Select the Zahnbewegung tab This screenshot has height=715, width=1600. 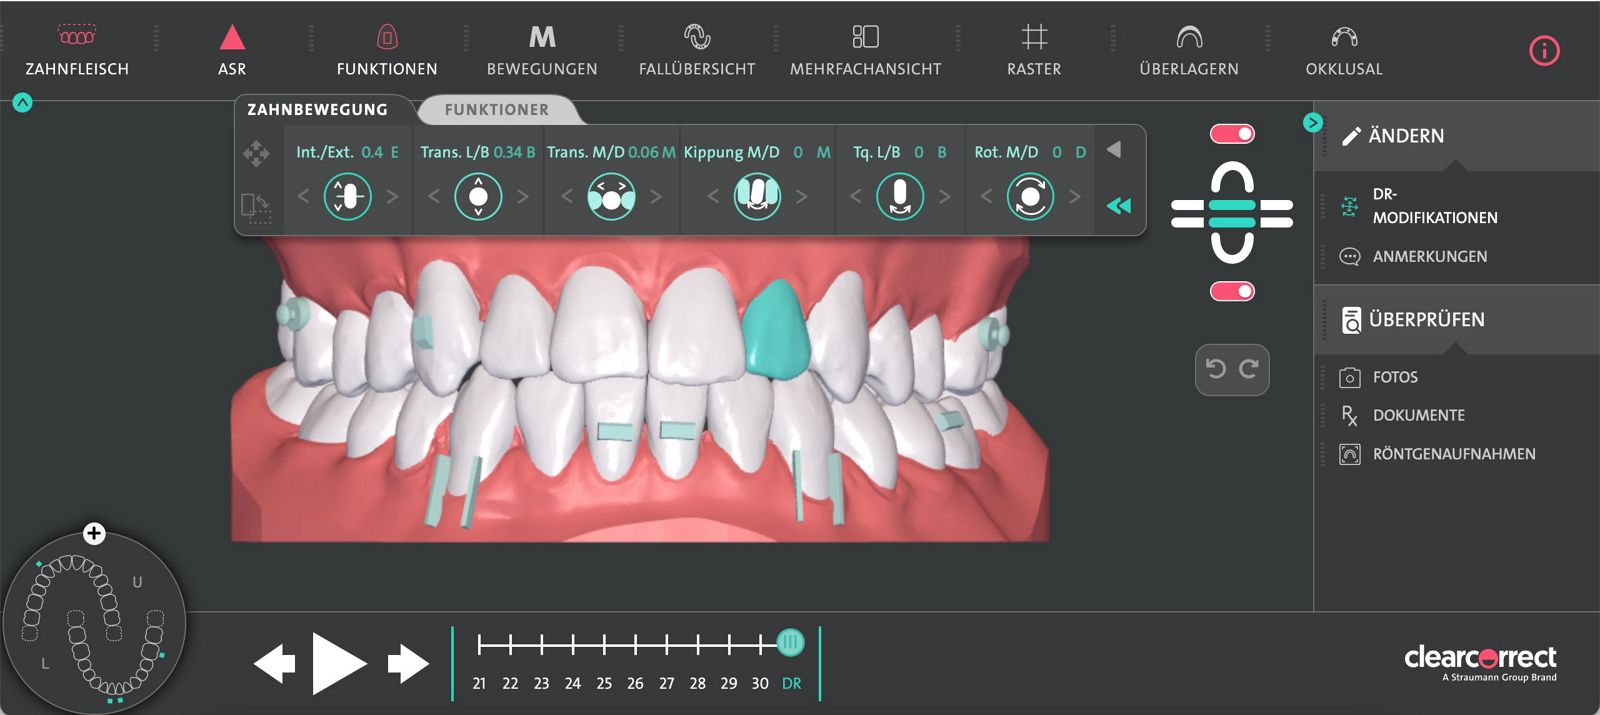tap(317, 110)
